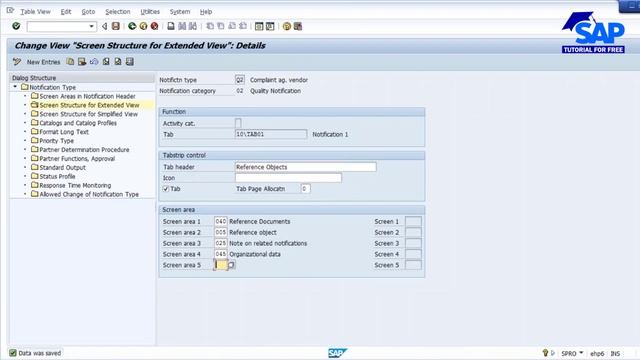Click the Screen area 1 field 040

[x=221, y=221]
